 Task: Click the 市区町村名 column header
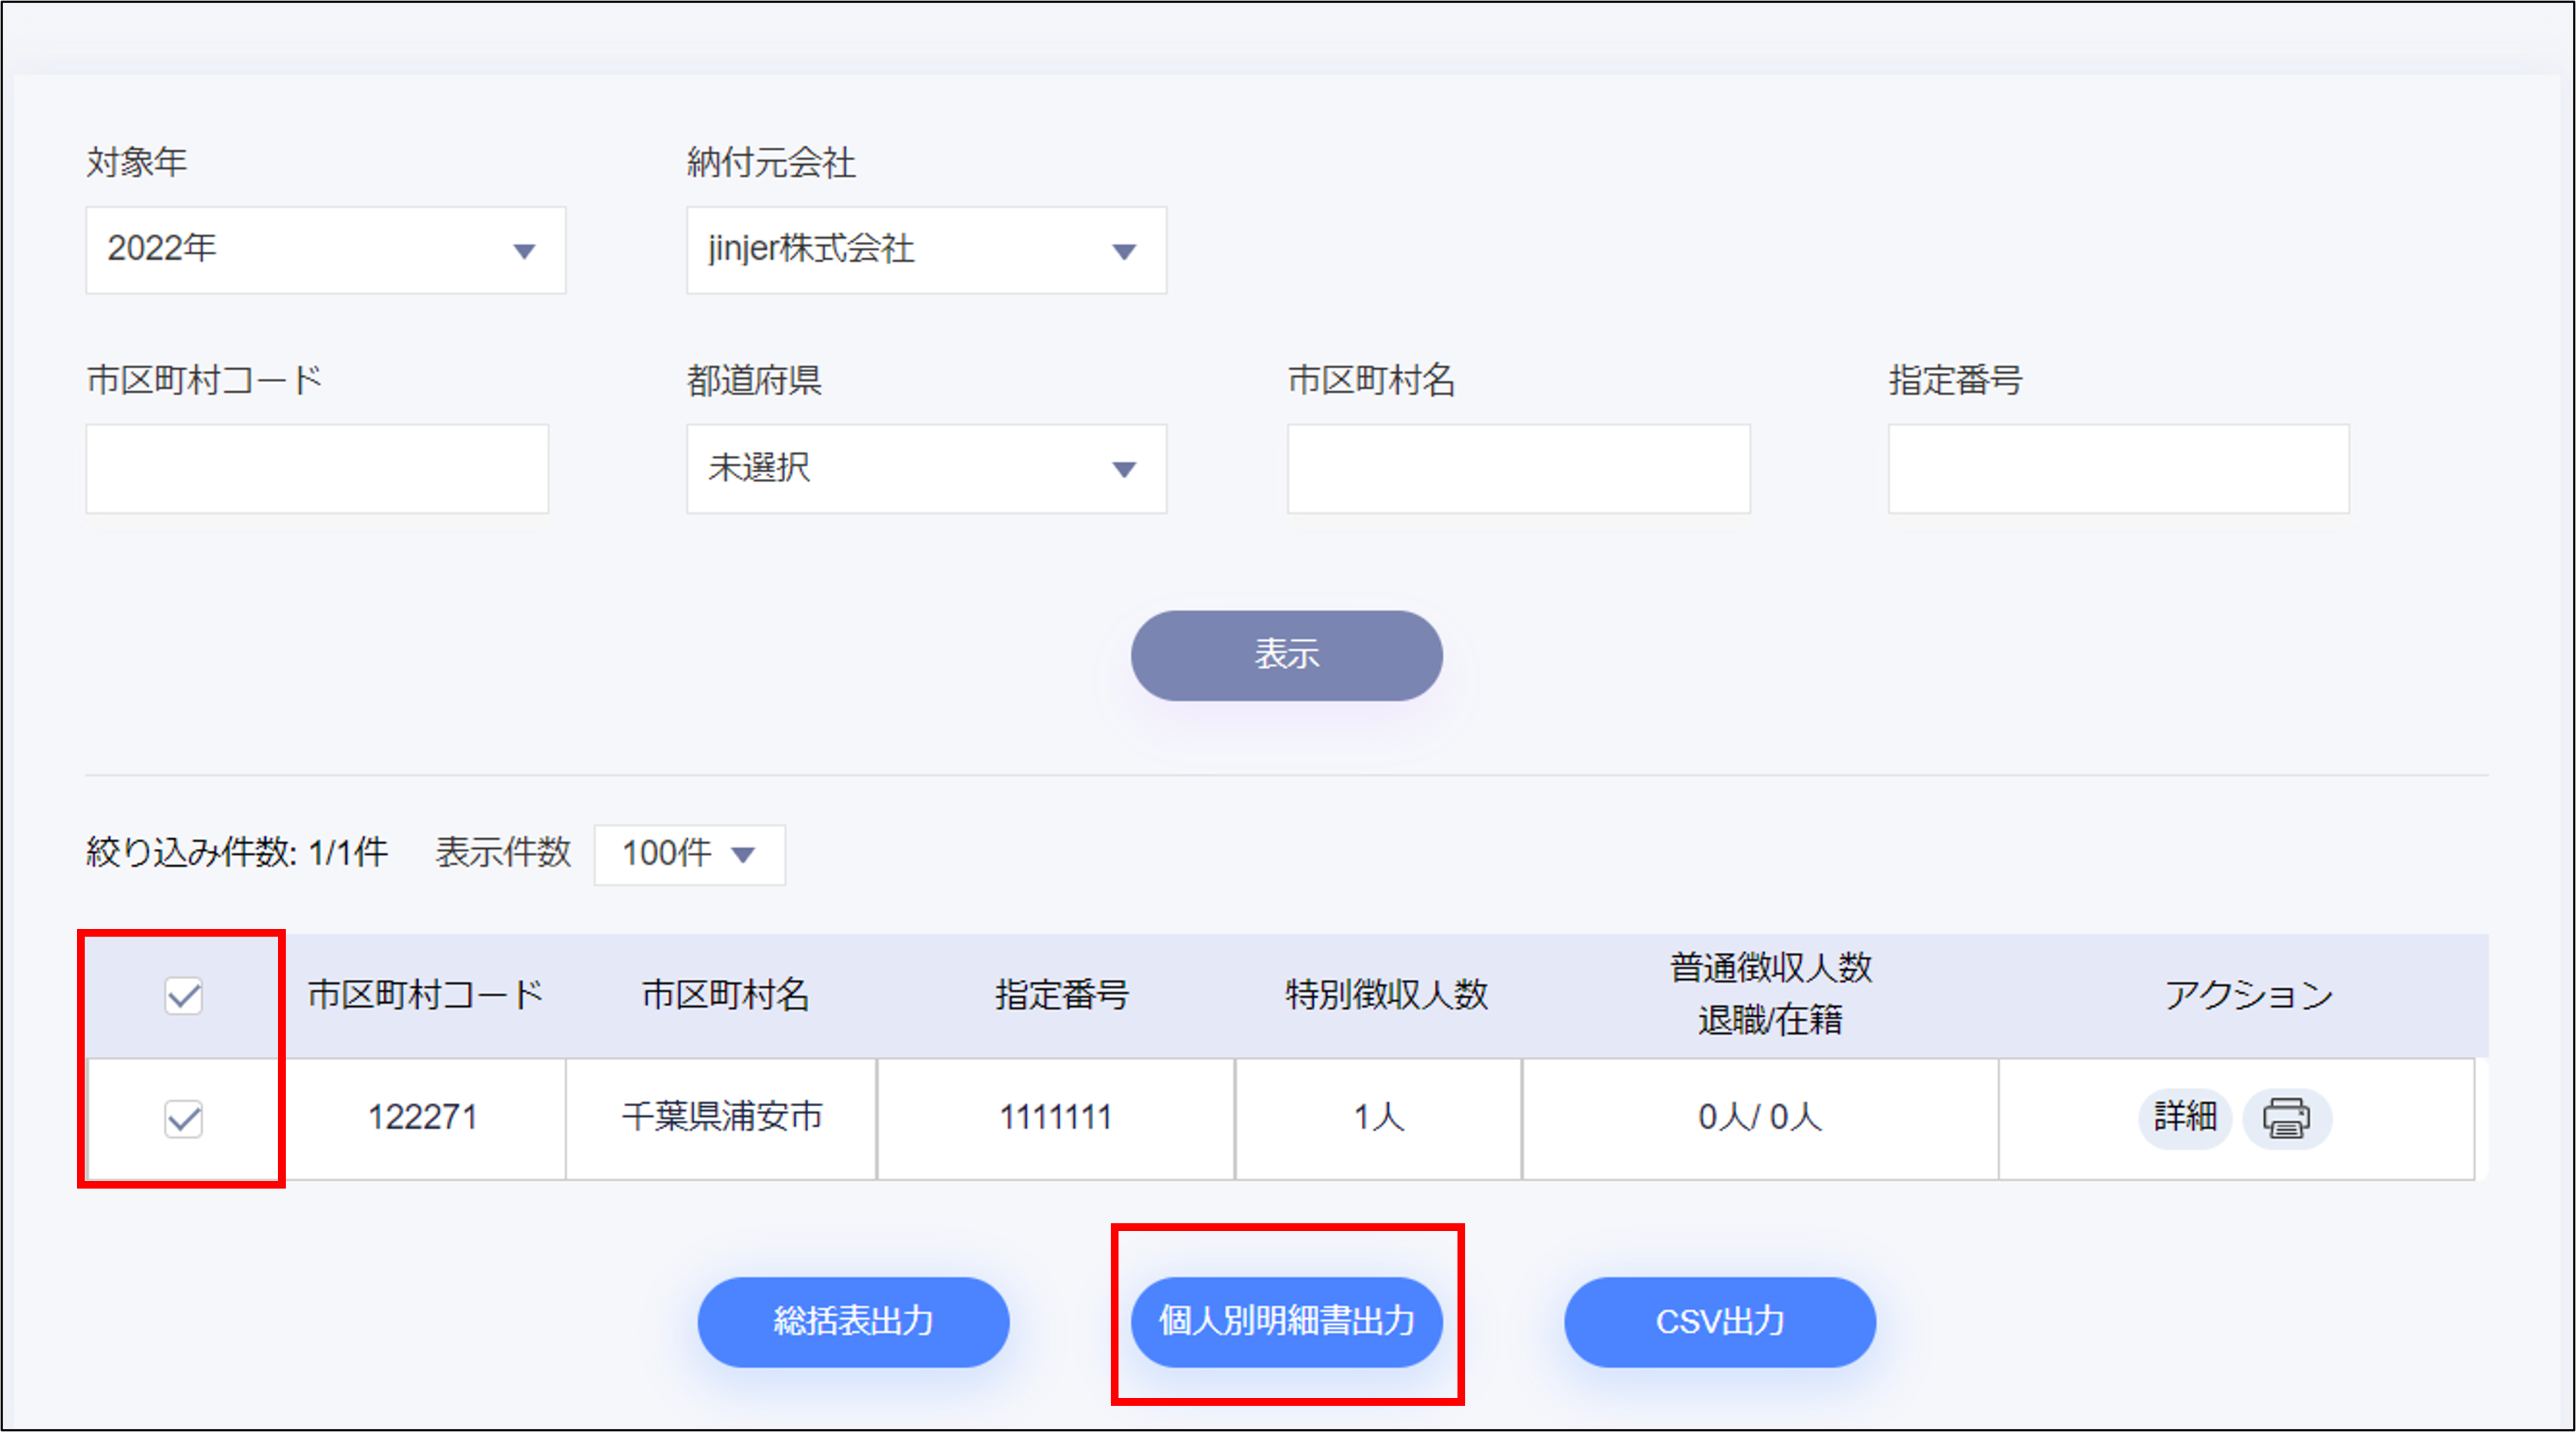725,995
